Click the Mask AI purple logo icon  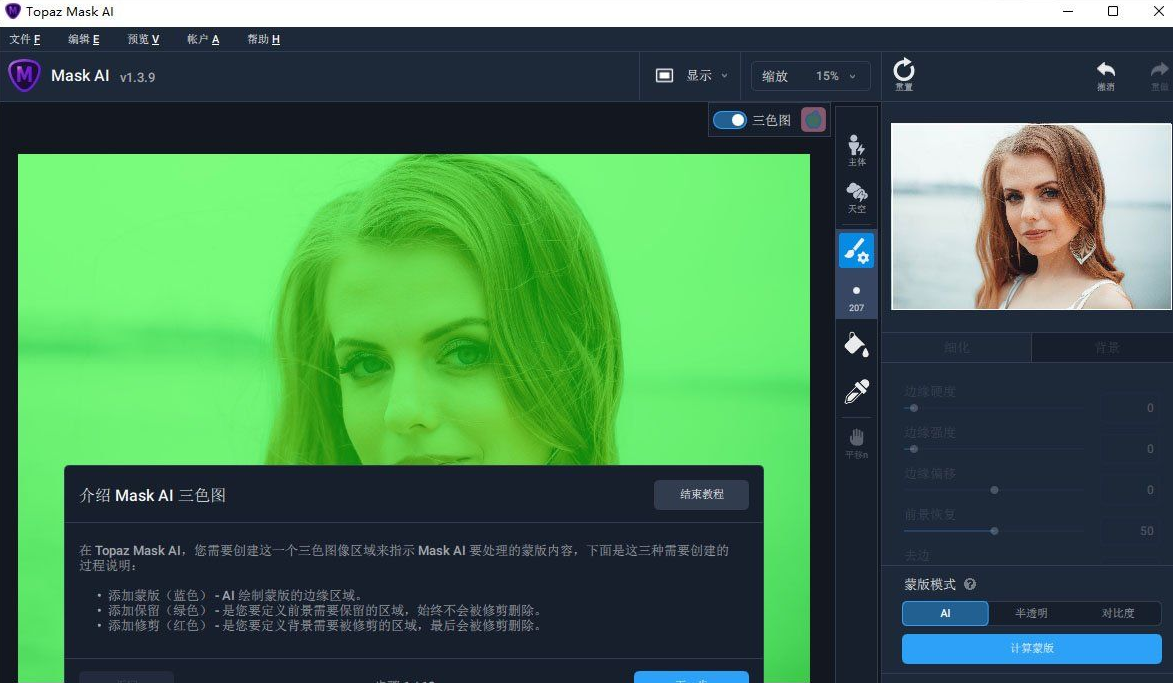tap(24, 75)
